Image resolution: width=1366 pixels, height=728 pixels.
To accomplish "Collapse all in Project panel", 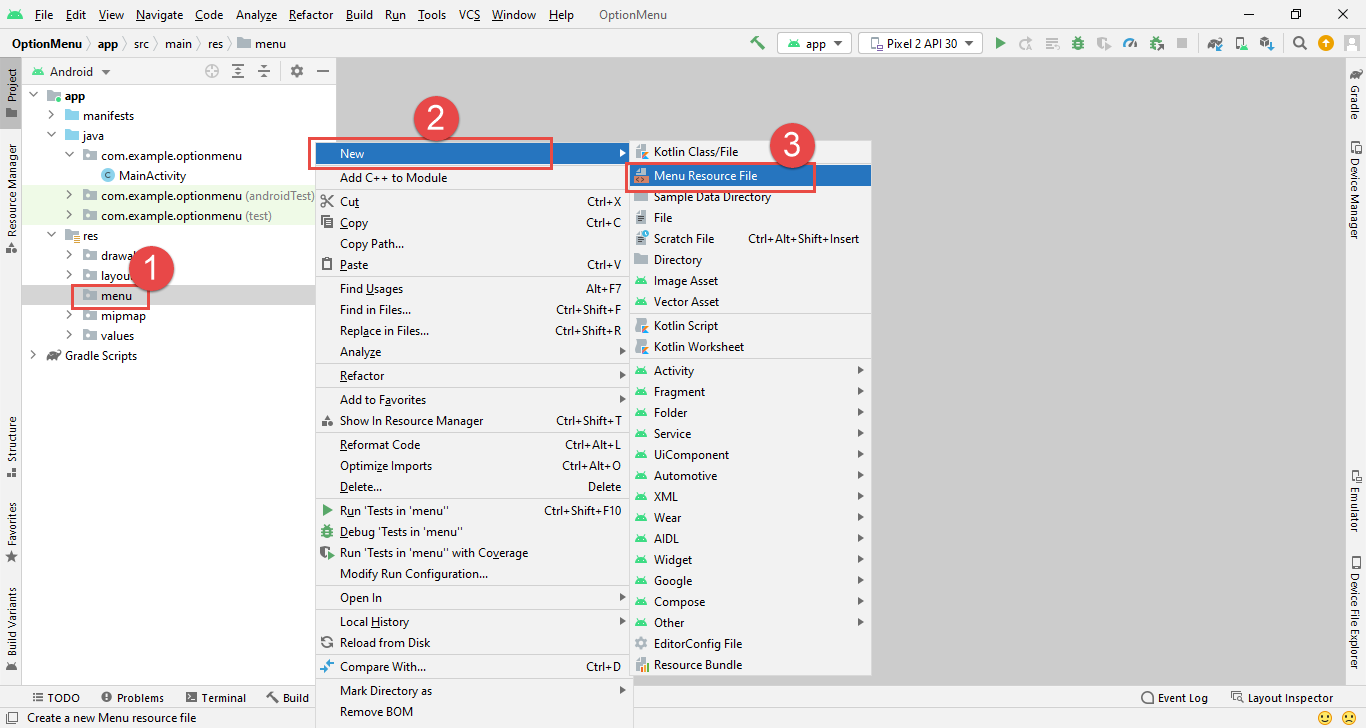I will [264, 71].
